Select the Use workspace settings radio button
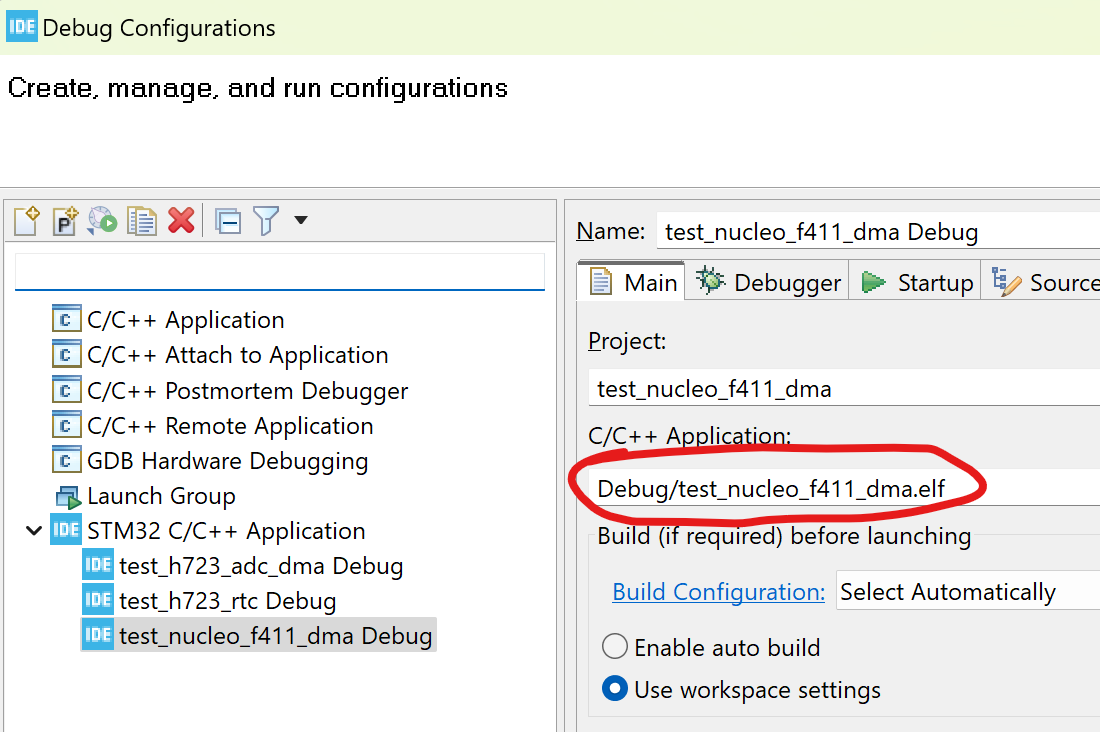 [615, 689]
